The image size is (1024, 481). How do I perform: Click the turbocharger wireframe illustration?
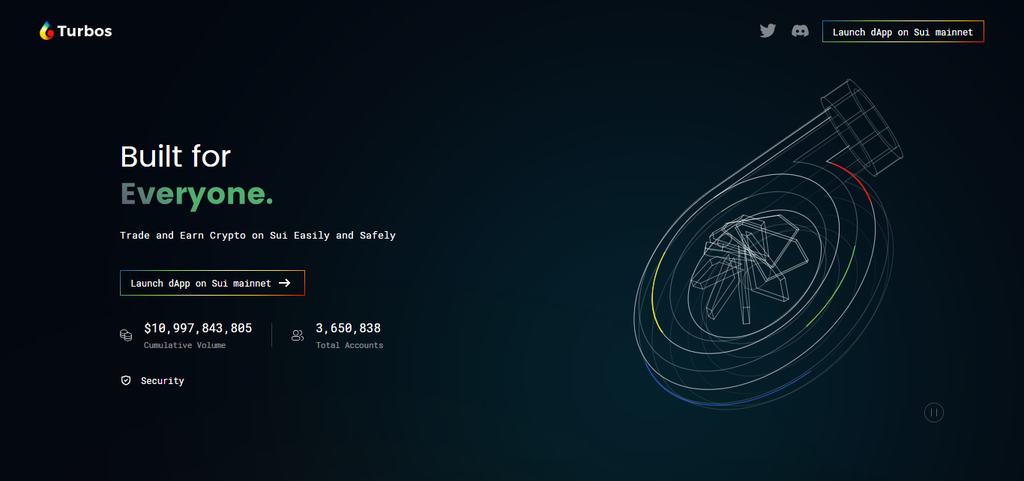tap(769, 245)
